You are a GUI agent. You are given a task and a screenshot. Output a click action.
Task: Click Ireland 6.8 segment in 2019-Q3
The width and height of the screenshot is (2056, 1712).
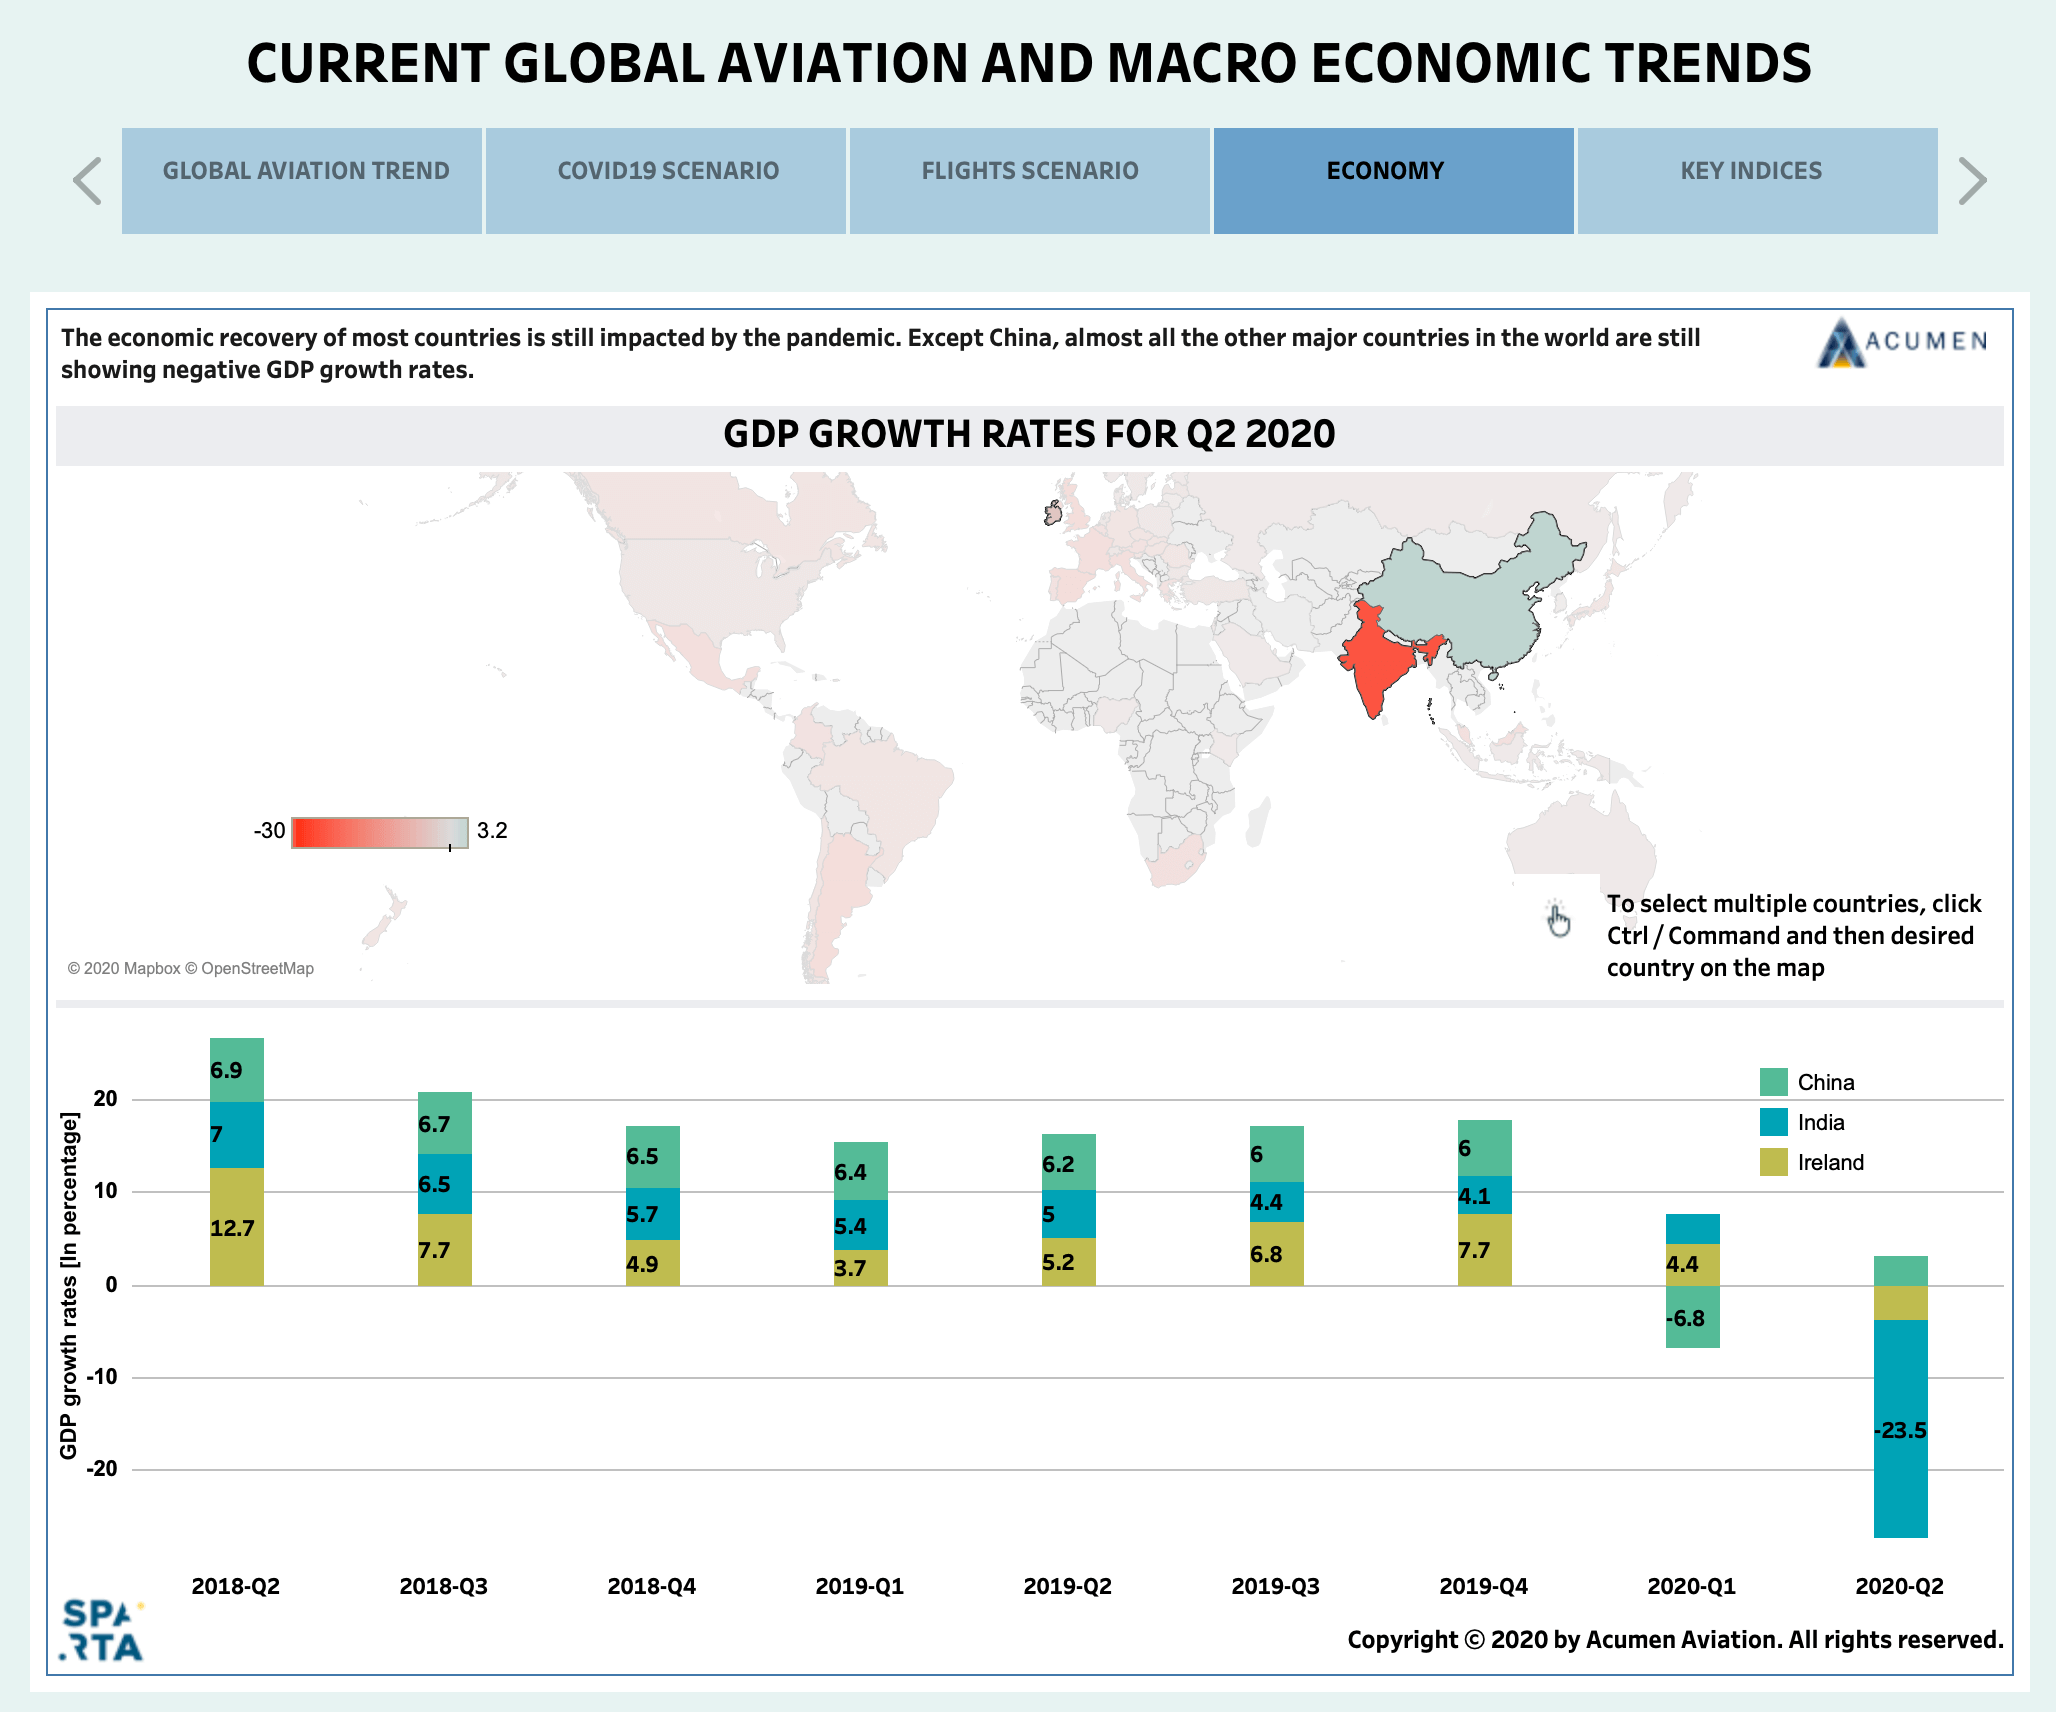pyautogui.click(x=1277, y=1253)
